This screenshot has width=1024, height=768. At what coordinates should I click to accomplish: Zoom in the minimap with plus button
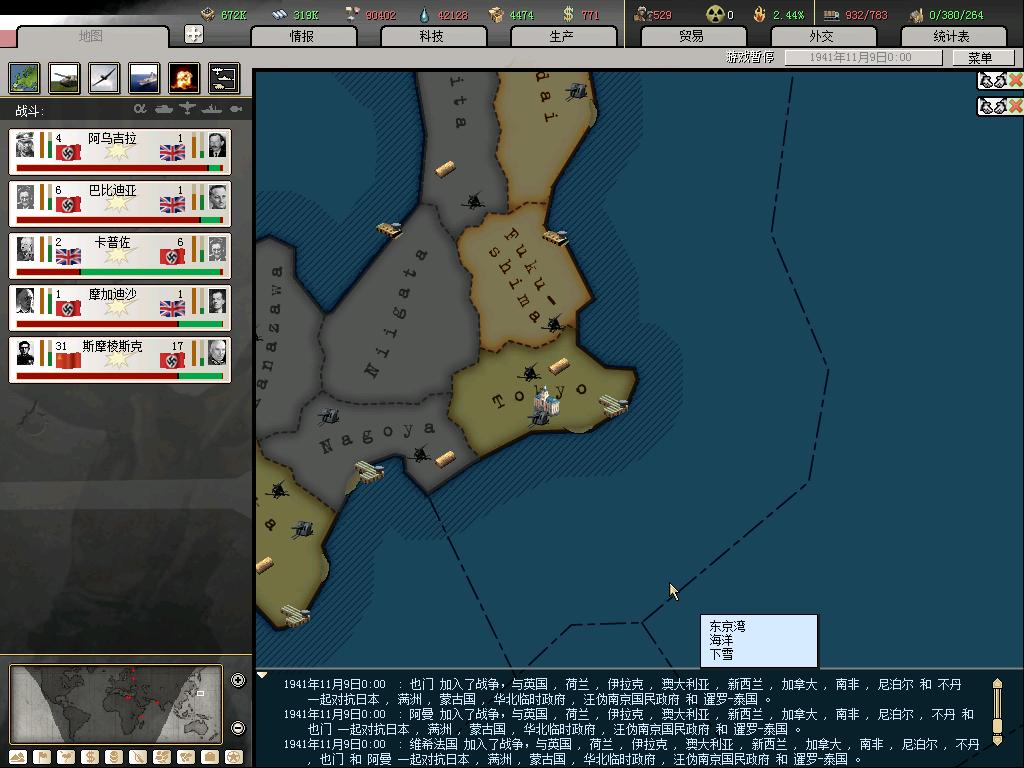tap(238, 681)
